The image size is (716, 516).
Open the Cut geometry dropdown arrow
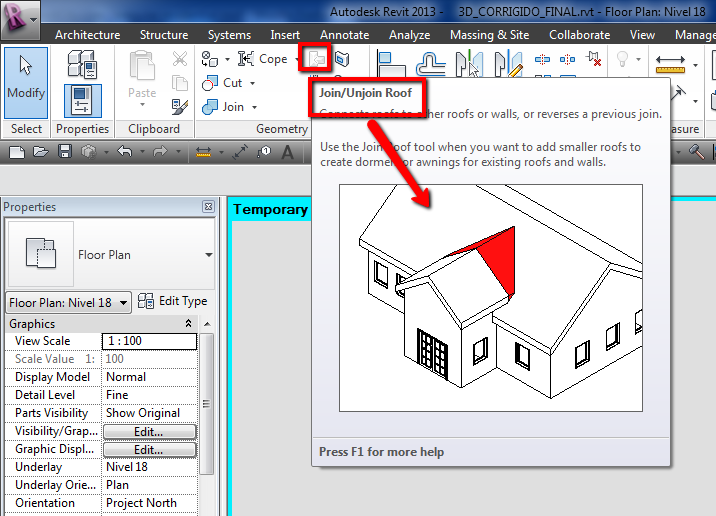[x=252, y=84]
